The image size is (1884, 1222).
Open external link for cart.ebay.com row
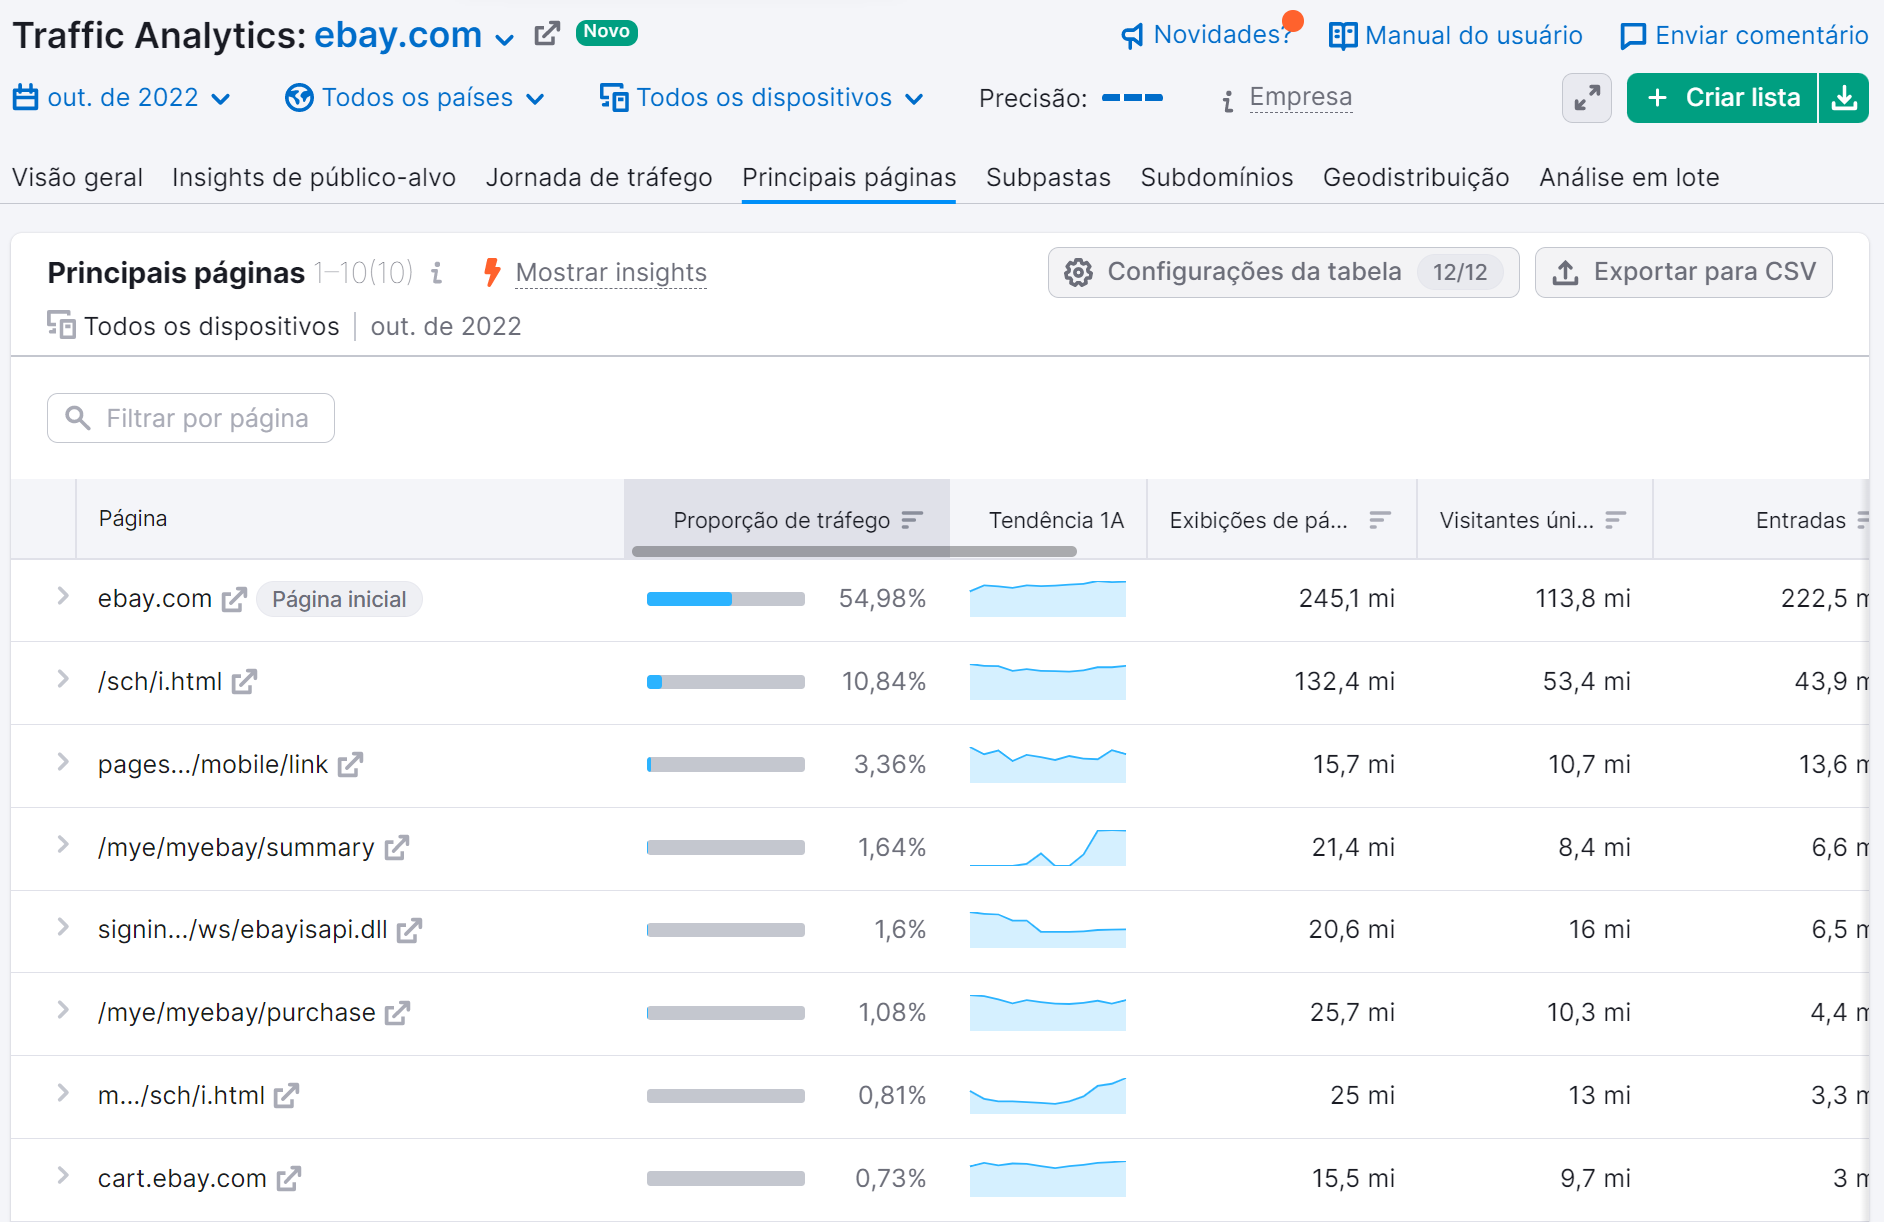(289, 1179)
